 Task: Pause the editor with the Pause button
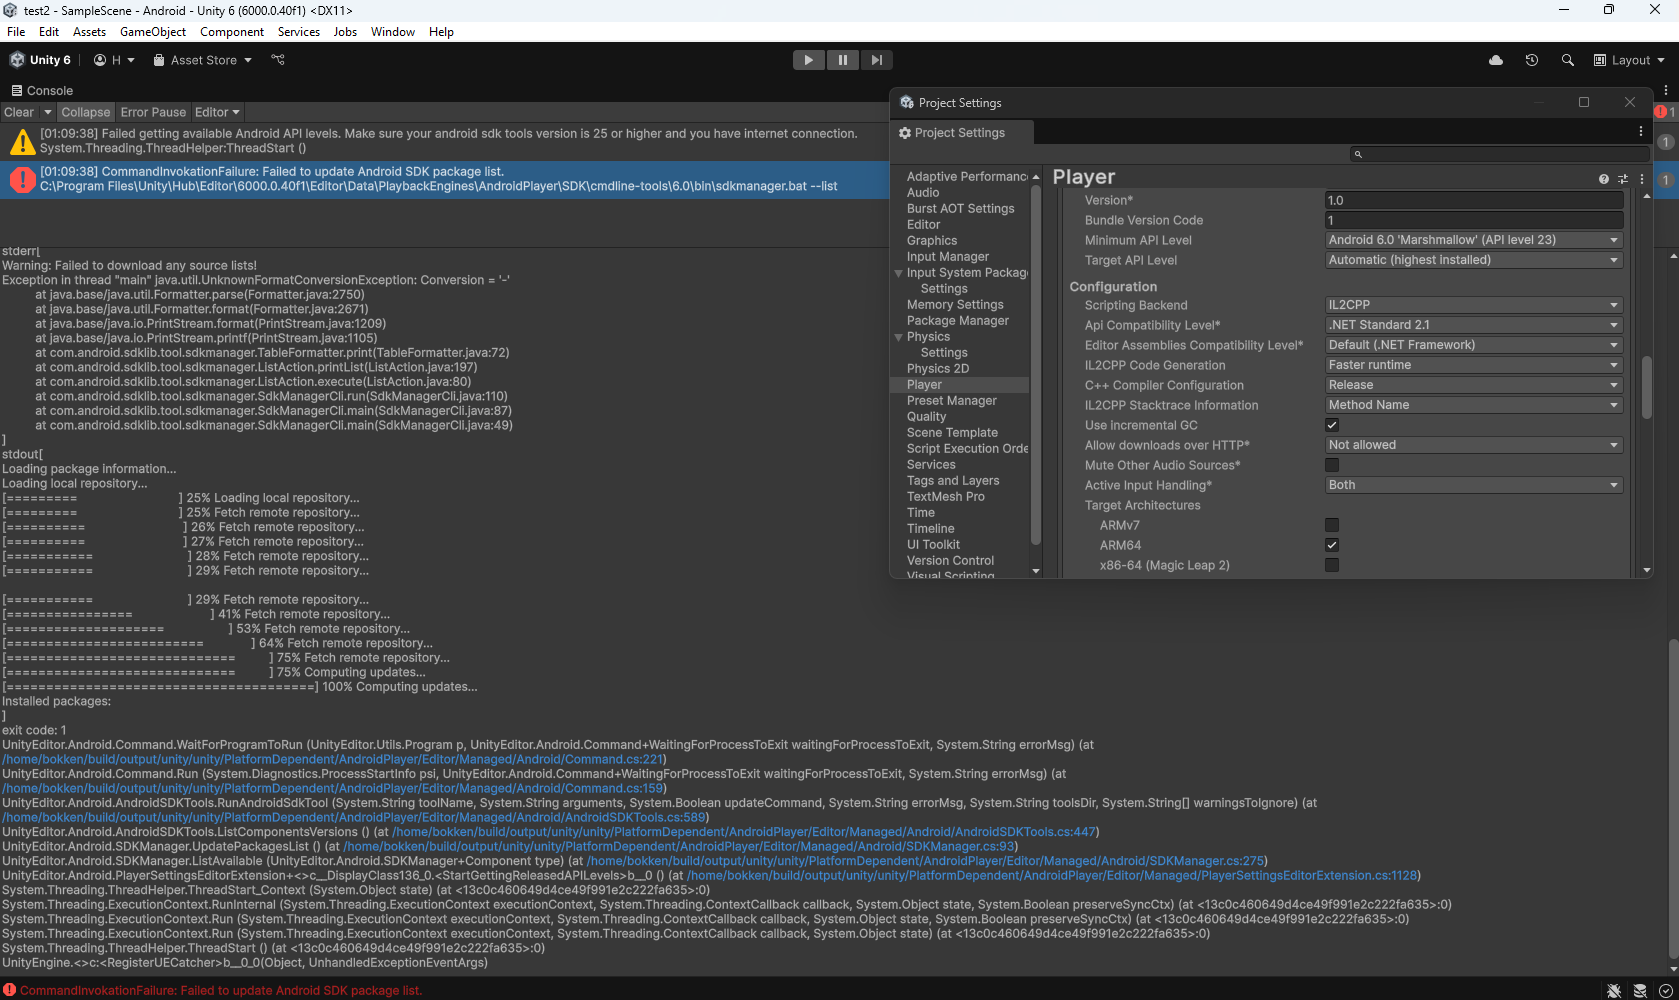pos(843,60)
